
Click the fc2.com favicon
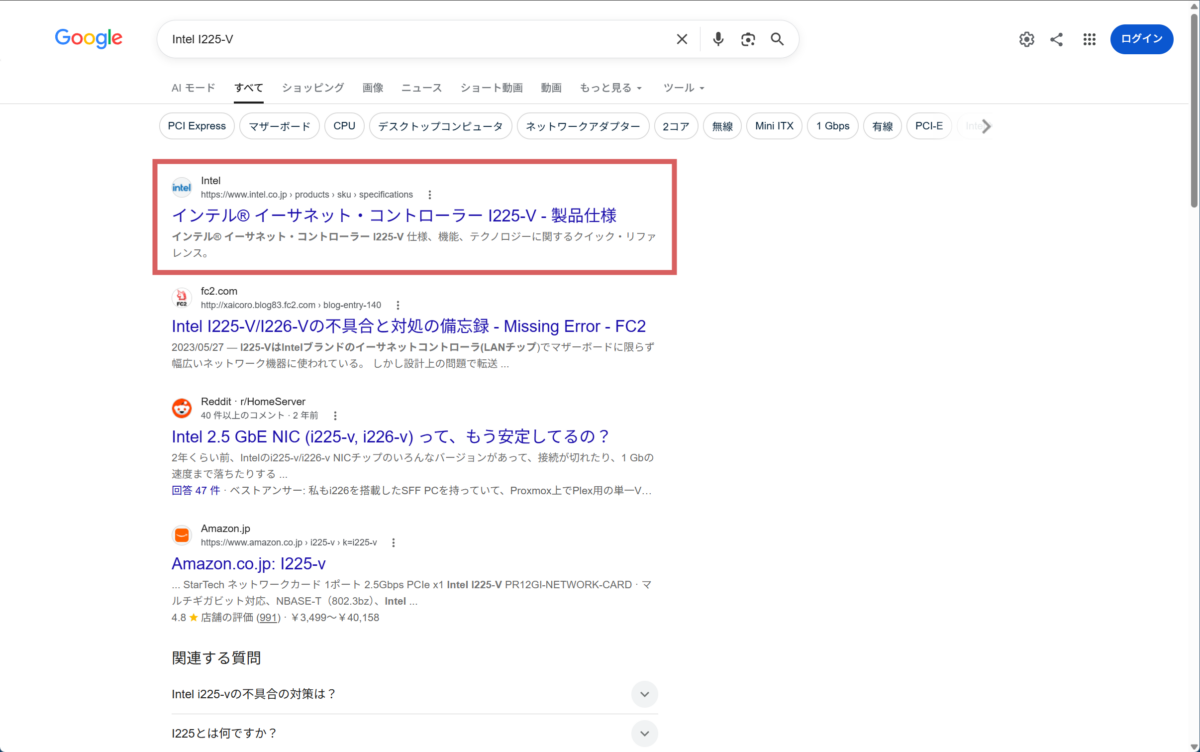pyautogui.click(x=182, y=298)
